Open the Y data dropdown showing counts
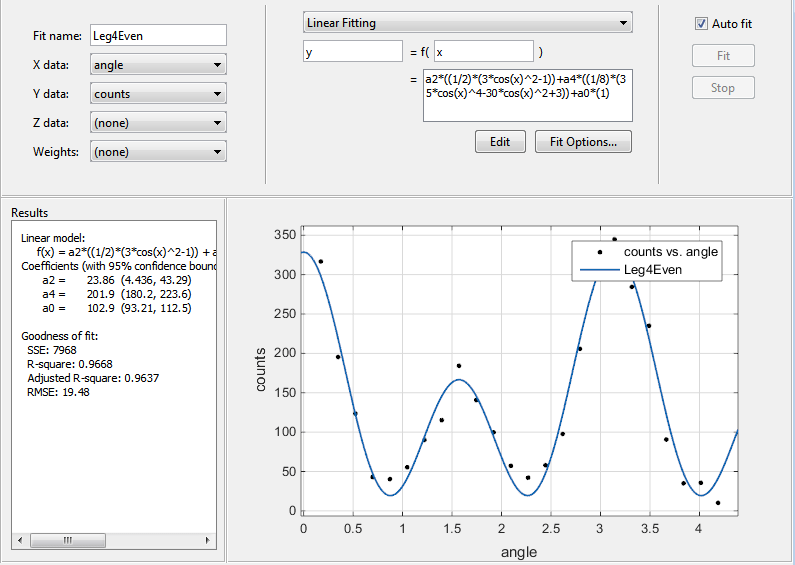The width and height of the screenshot is (795, 565). (158, 94)
